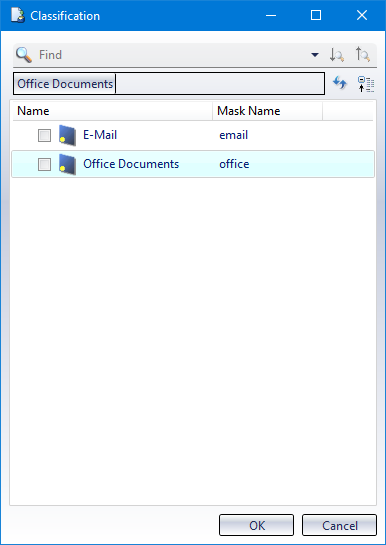Click the email mask name cell
This screenshot has height=545, width=386.
point(233,135)
